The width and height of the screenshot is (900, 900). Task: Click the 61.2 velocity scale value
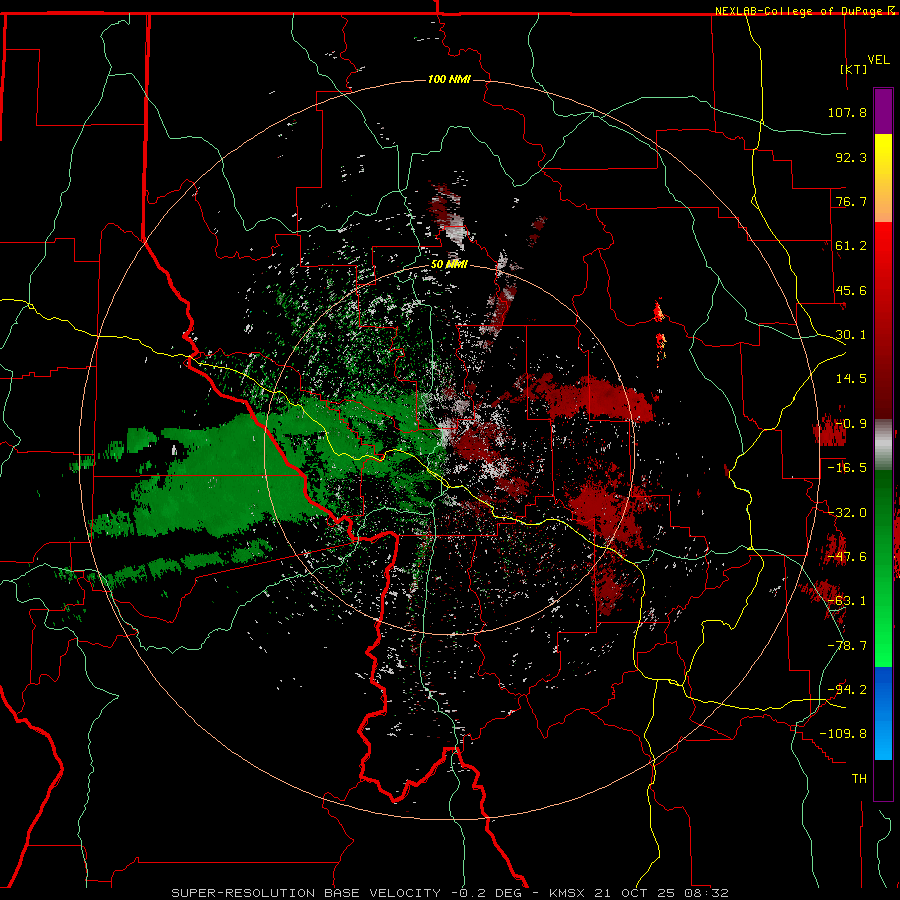coord(851,246)
